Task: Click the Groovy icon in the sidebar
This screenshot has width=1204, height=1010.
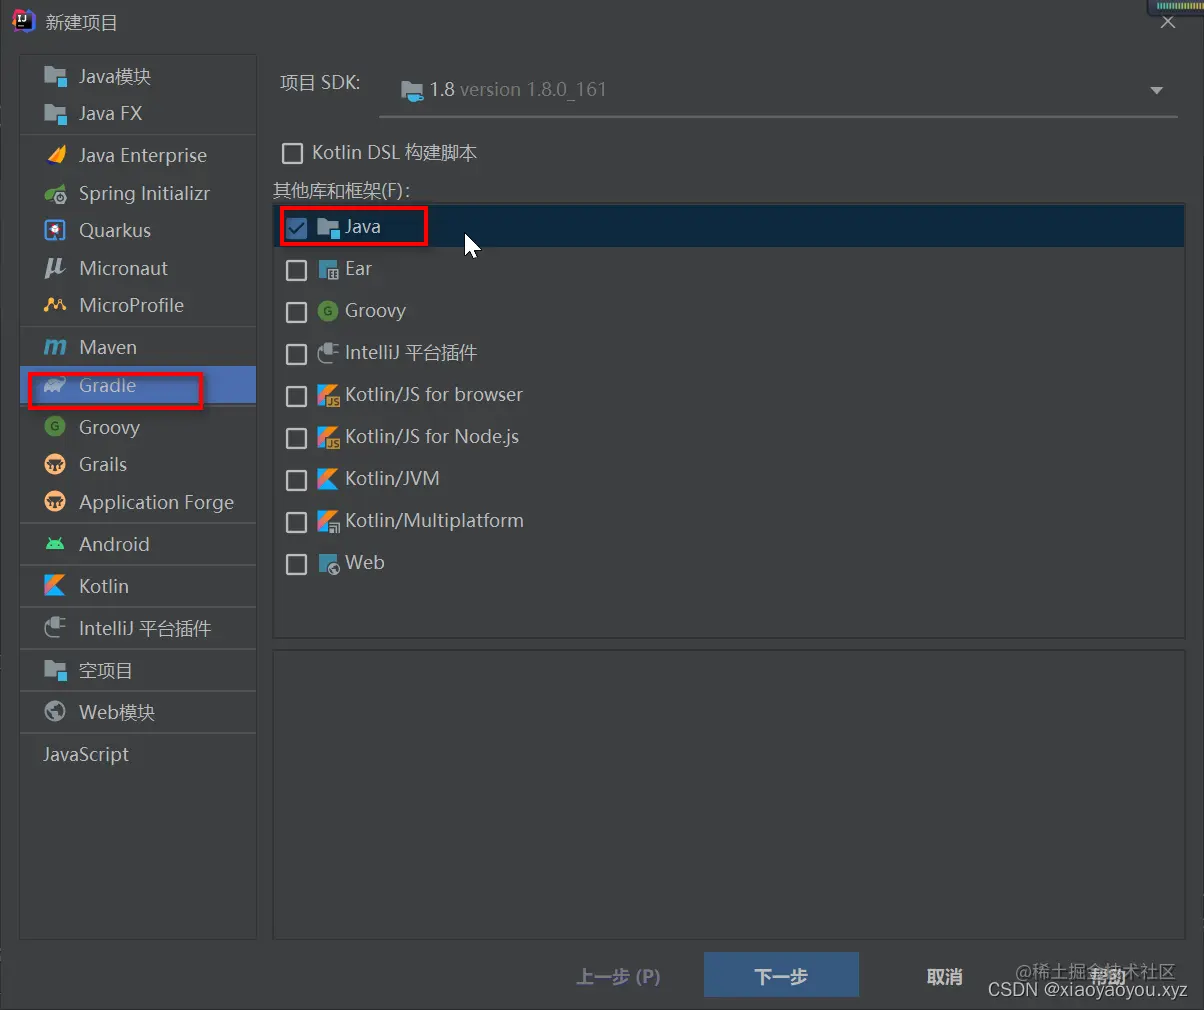Action: (x=55, y=427)
